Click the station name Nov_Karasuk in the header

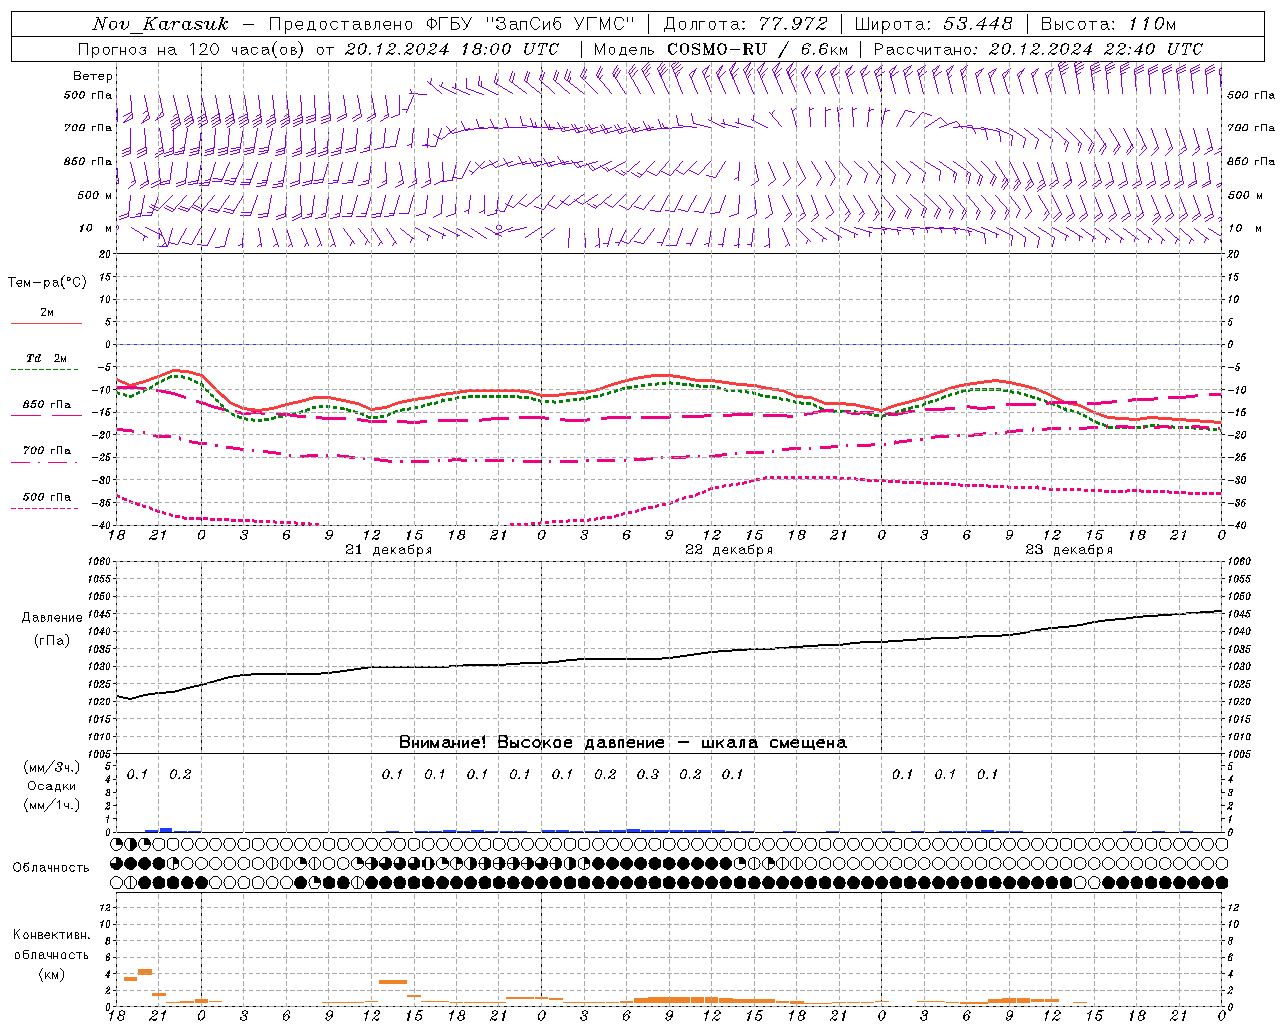click(161, 24)
